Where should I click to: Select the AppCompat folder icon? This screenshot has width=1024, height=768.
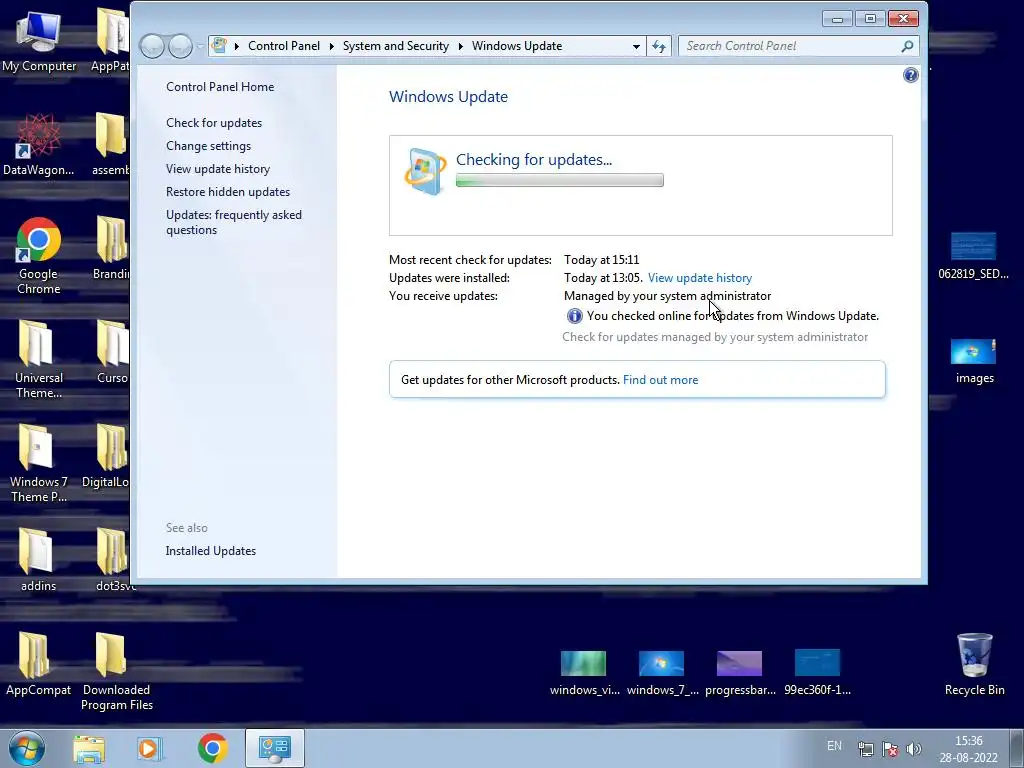point(38,664)
